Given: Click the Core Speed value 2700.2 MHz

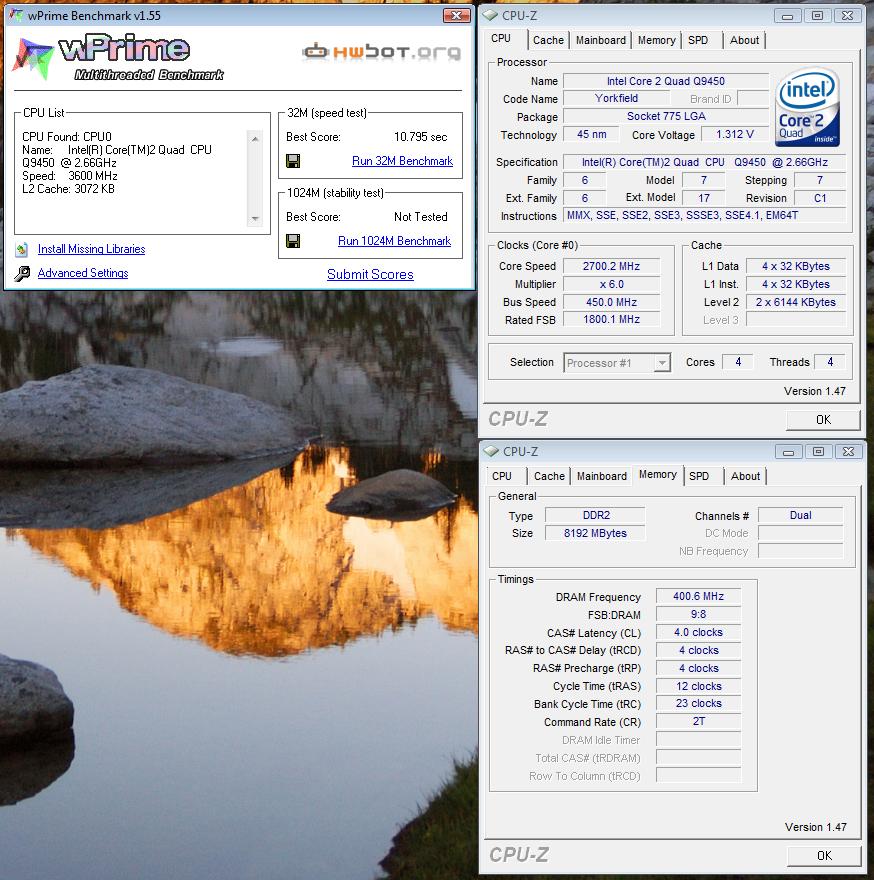Looking at the screenshot, I should [x=611, y=267].
